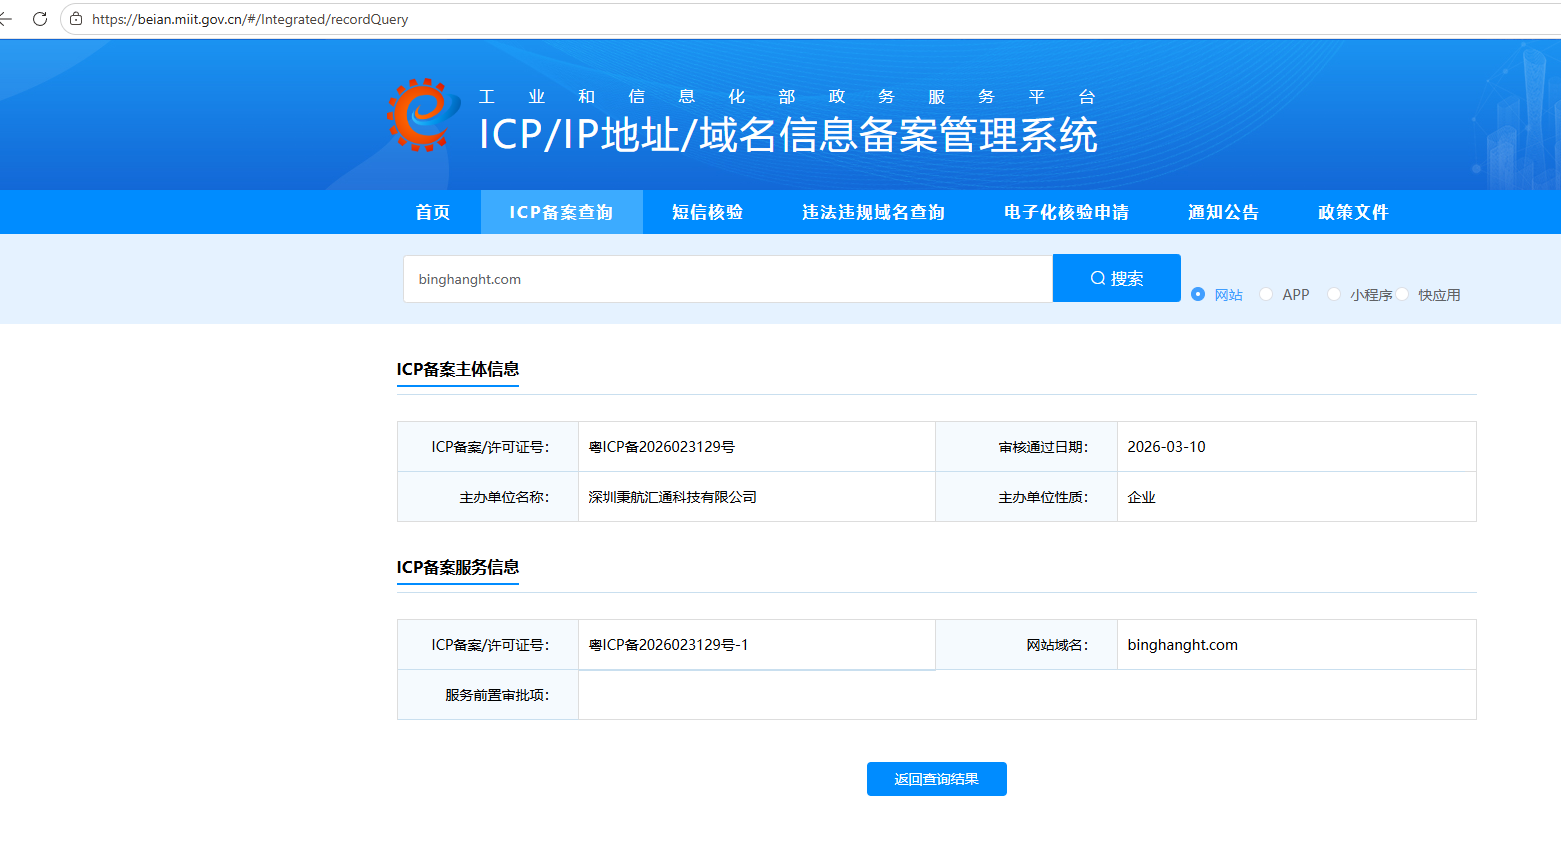Screen dimensions: 1561x858
Task: Switch to the 短信核验 tab
Action: [x=706, y=211]
